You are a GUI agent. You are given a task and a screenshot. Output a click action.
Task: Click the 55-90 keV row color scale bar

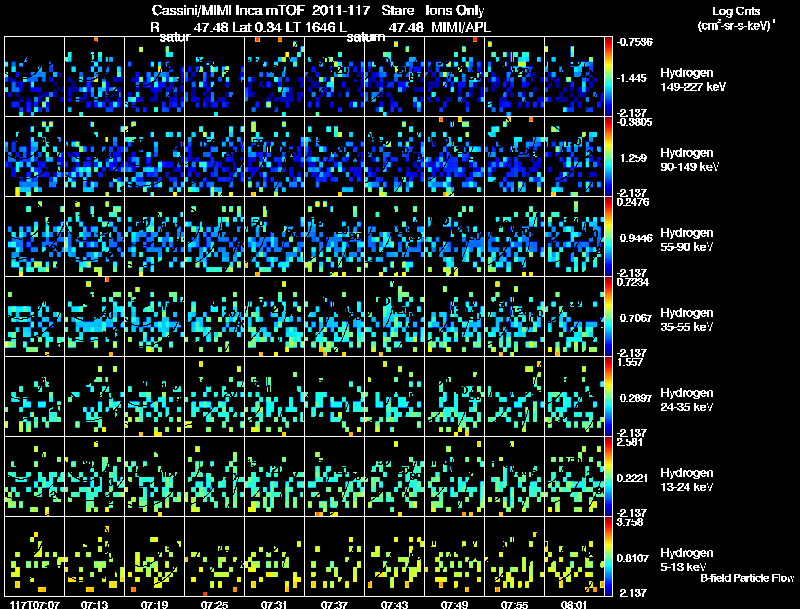pyautogui.click(x=608, y=237)
